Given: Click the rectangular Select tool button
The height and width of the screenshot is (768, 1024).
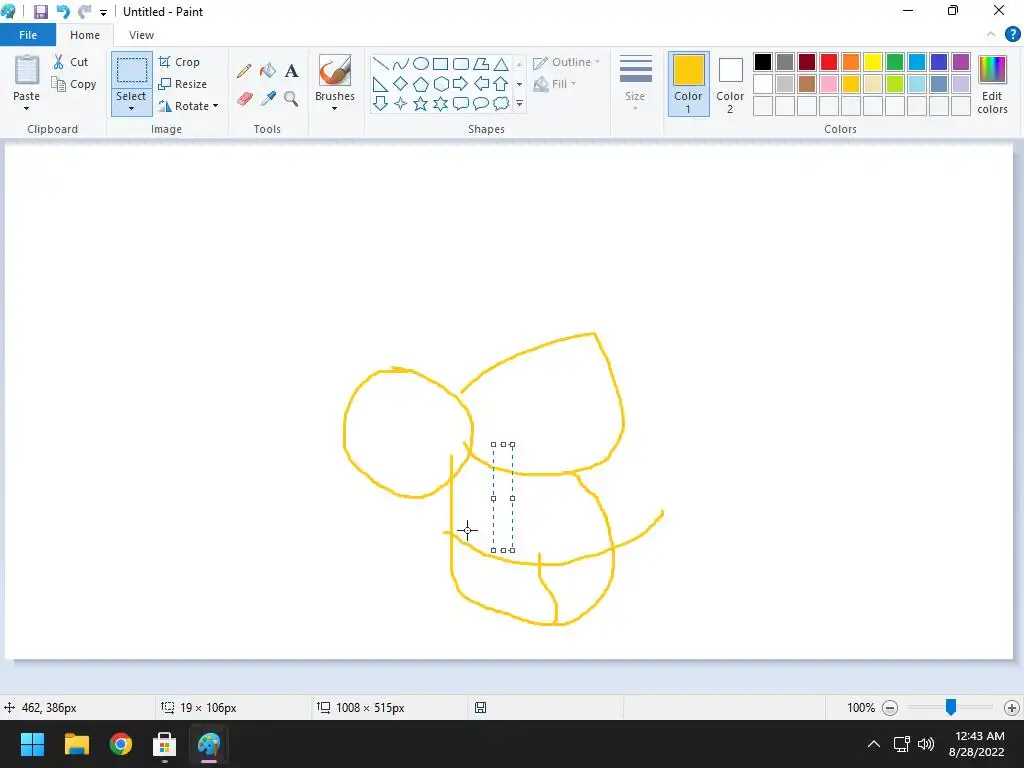Looking at the screenshot, I should (131, 70).
